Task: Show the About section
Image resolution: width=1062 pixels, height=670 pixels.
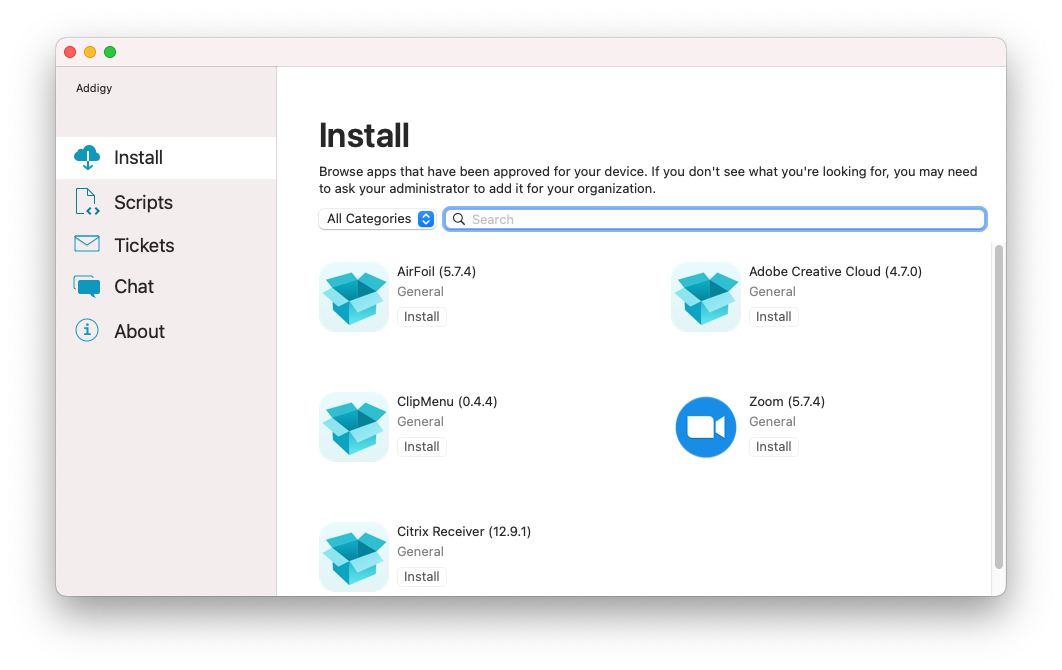Action: (x=166, y=331)
